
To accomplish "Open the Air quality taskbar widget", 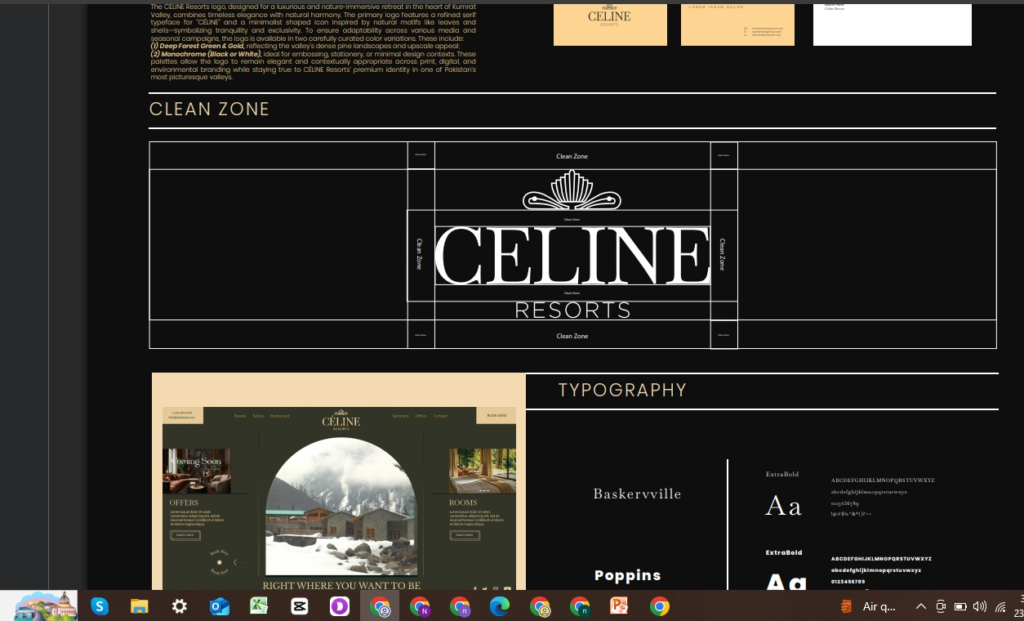I will pos(870,606).
